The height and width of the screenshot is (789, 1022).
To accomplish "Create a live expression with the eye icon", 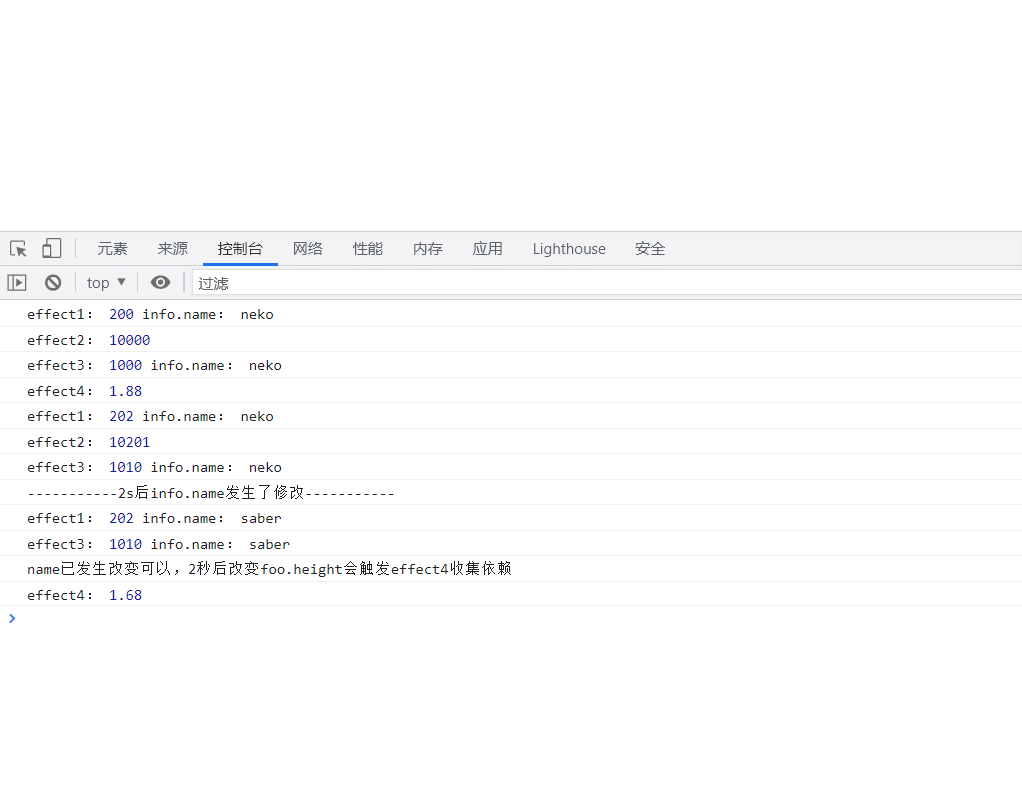I will point(161,282).
